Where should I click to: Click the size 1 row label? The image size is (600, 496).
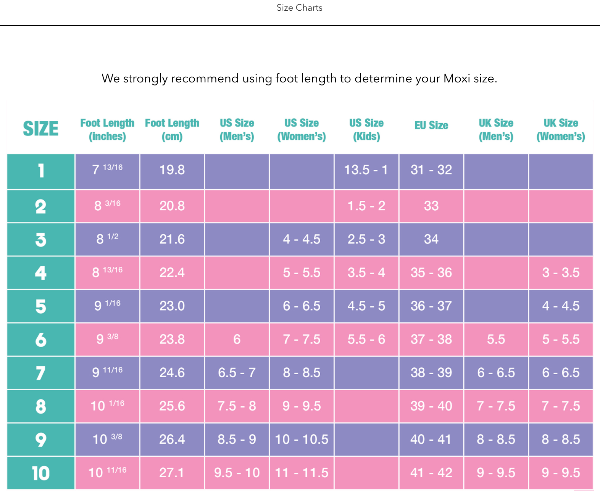click(x=41, y=171)
